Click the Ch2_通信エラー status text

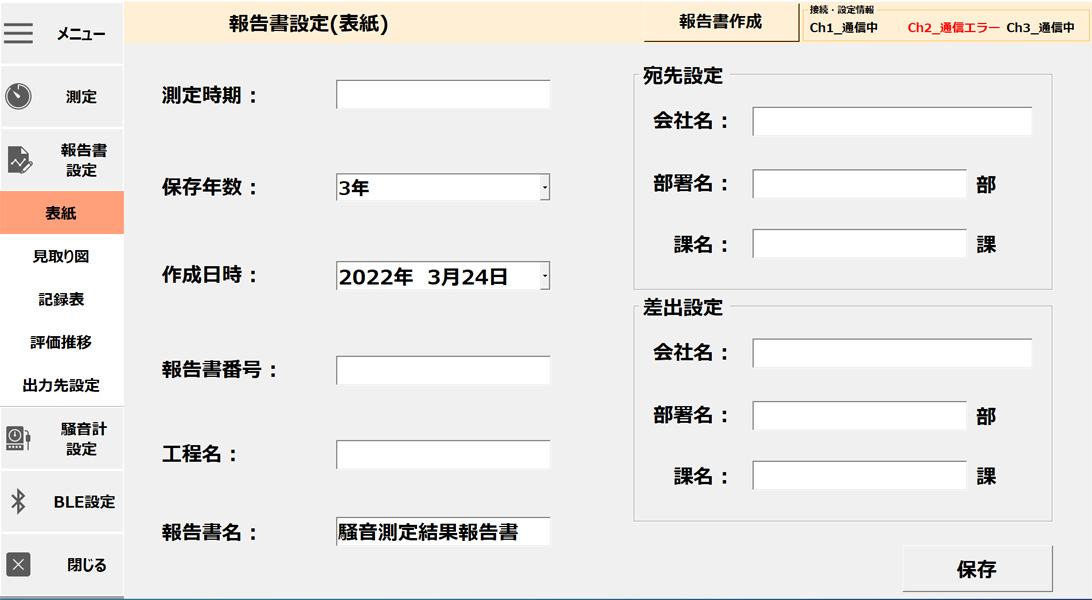click(953, 28)
